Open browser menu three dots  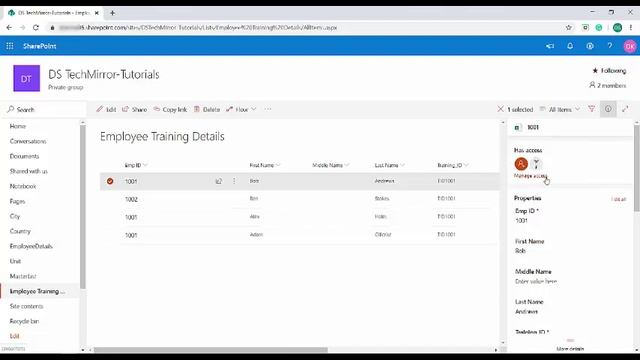click(x=631, y=27)
